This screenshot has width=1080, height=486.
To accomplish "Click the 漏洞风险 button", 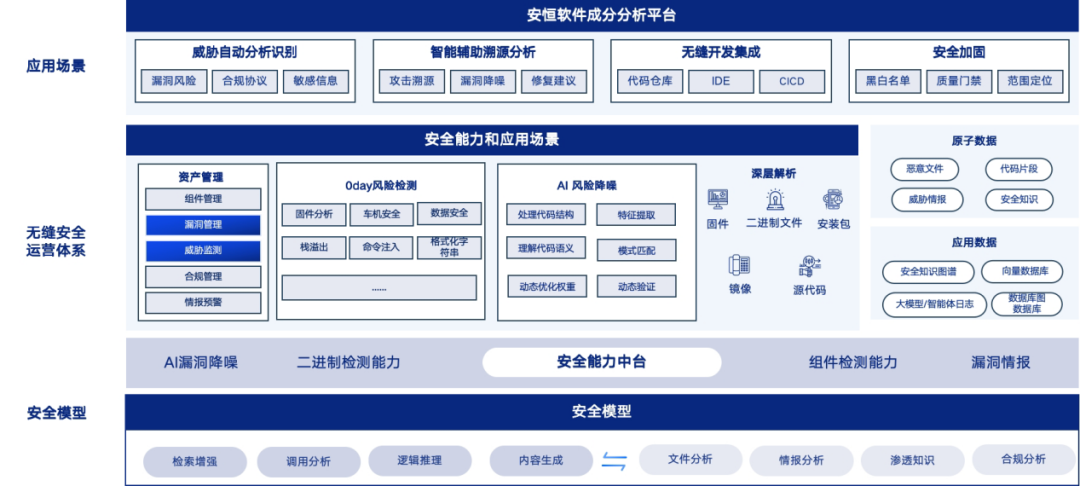I will pos(173,82).
